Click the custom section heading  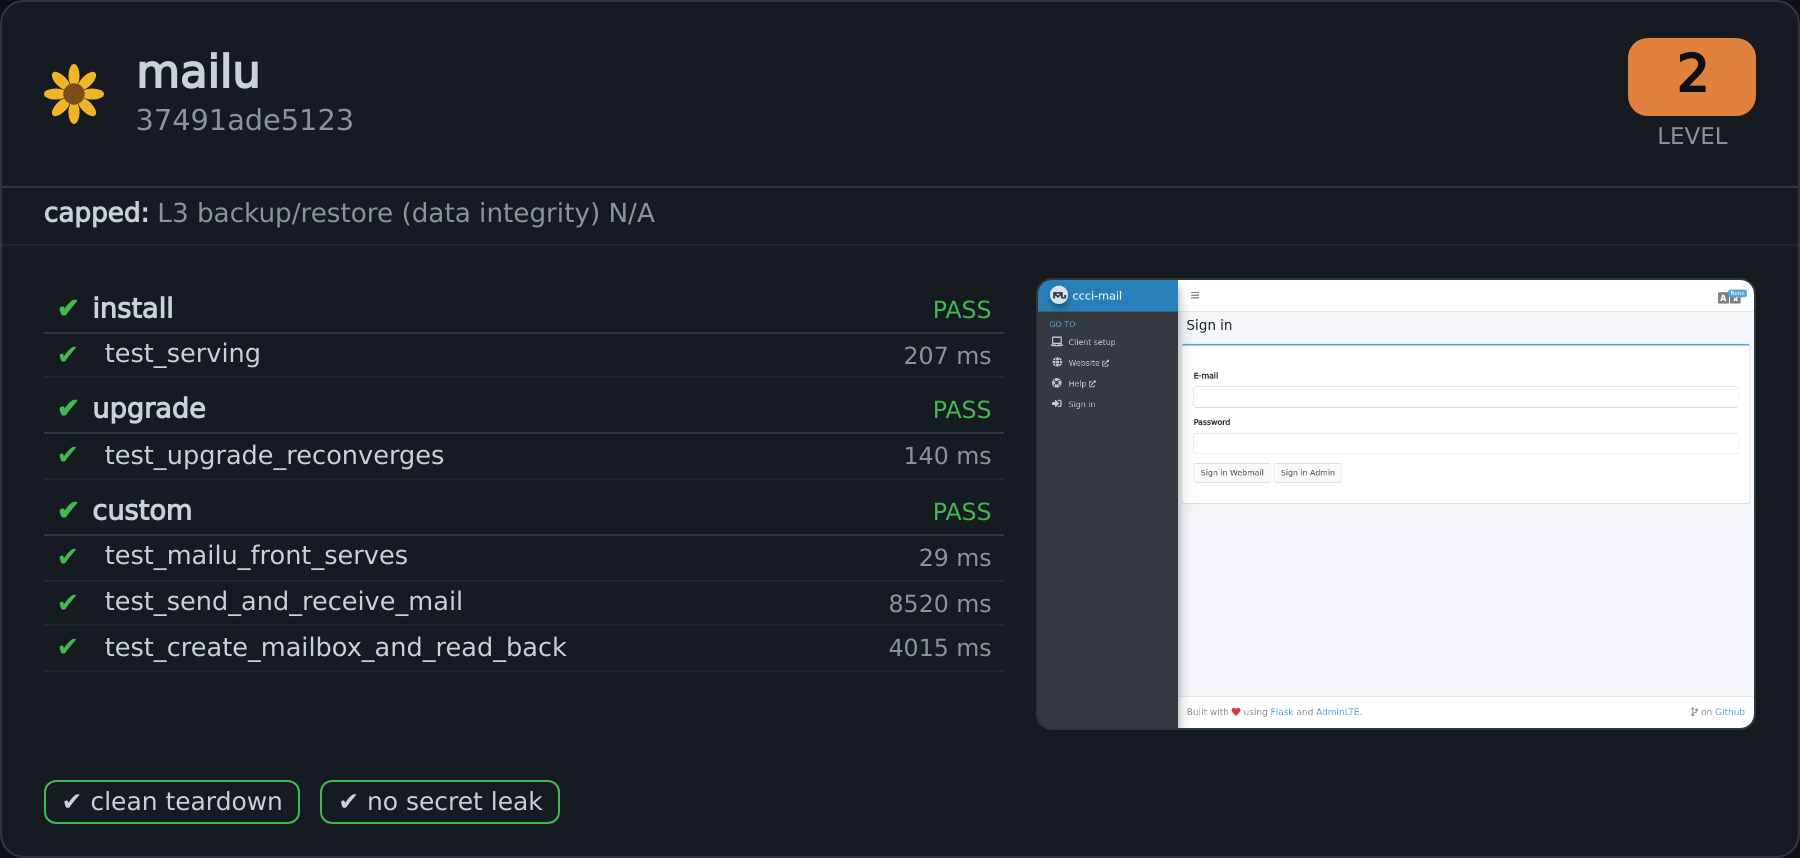tap(142, 510)
